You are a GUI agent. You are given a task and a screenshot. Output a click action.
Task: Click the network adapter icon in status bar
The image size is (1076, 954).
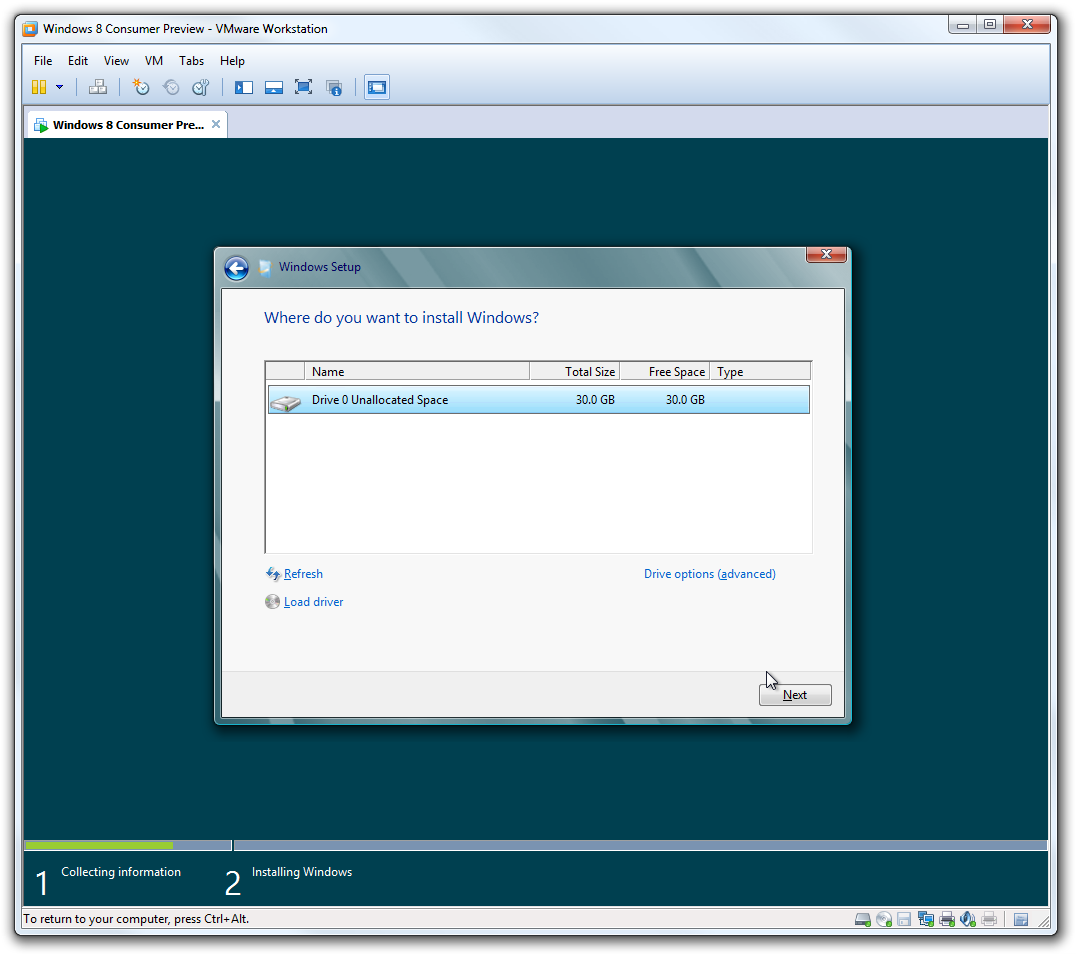coord(925,919)
